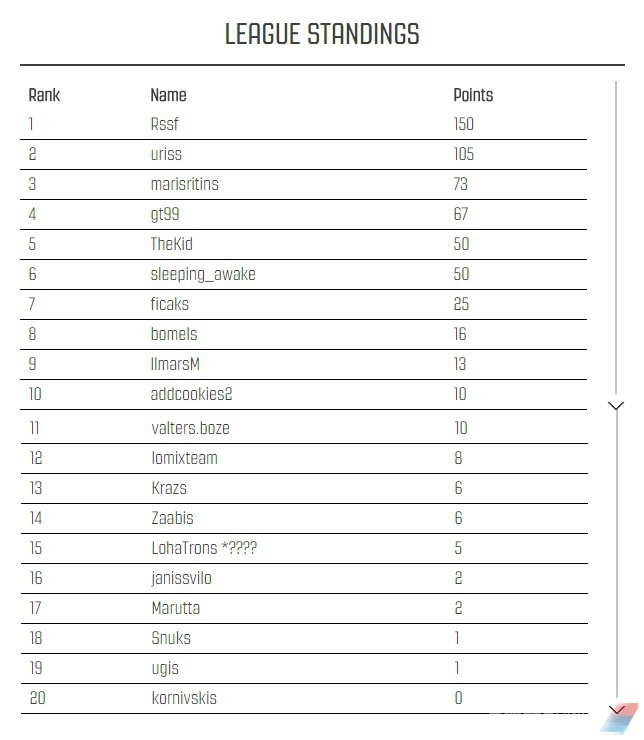Select the Name column header
This screenshot has width=644, height=740.
pos(168,95)
